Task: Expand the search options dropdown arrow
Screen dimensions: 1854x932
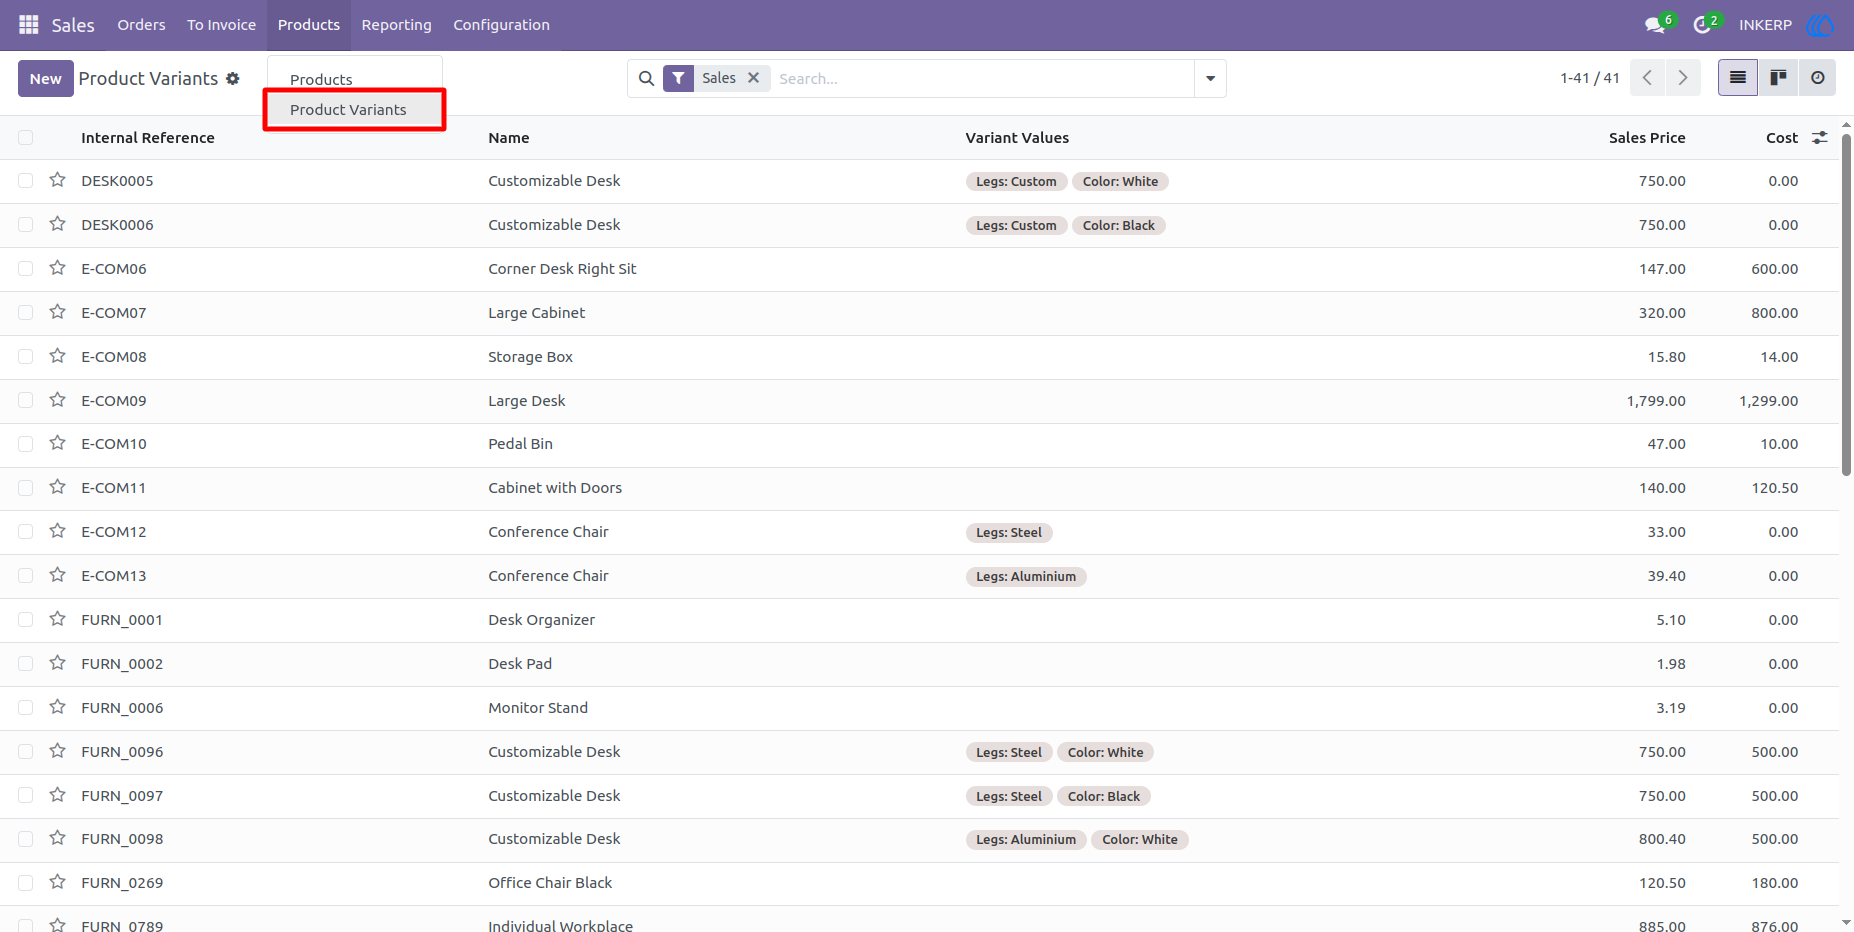Action: click(x=1210, y=78)
